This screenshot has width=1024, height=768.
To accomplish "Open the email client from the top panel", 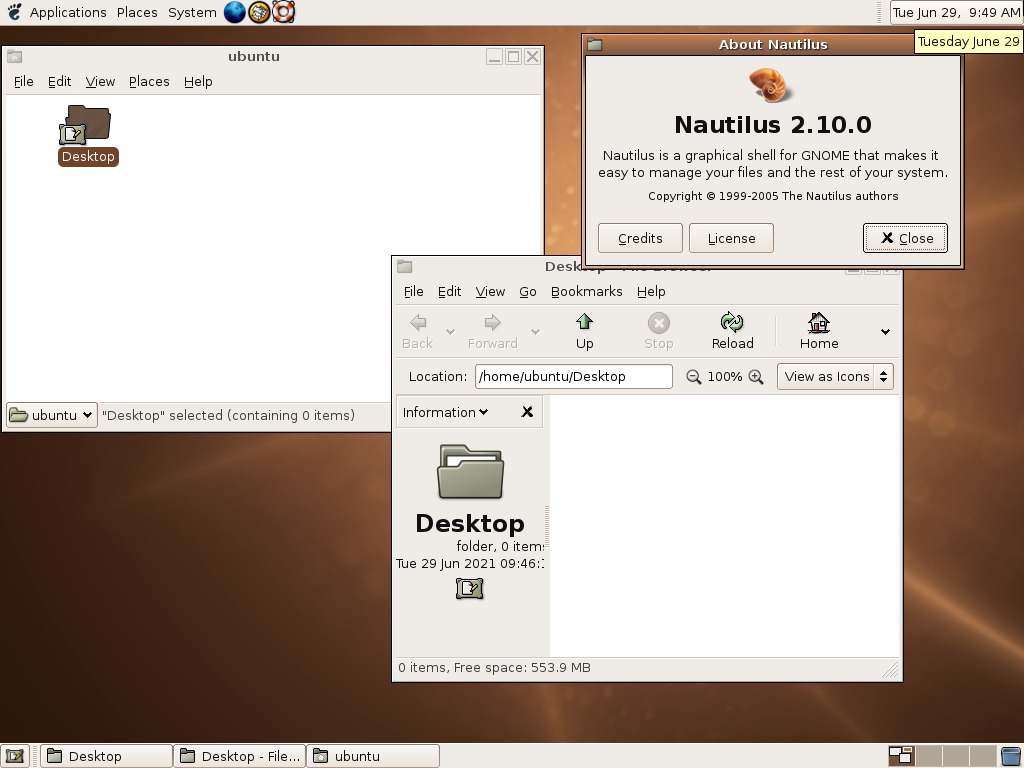I will coord(258,12).
